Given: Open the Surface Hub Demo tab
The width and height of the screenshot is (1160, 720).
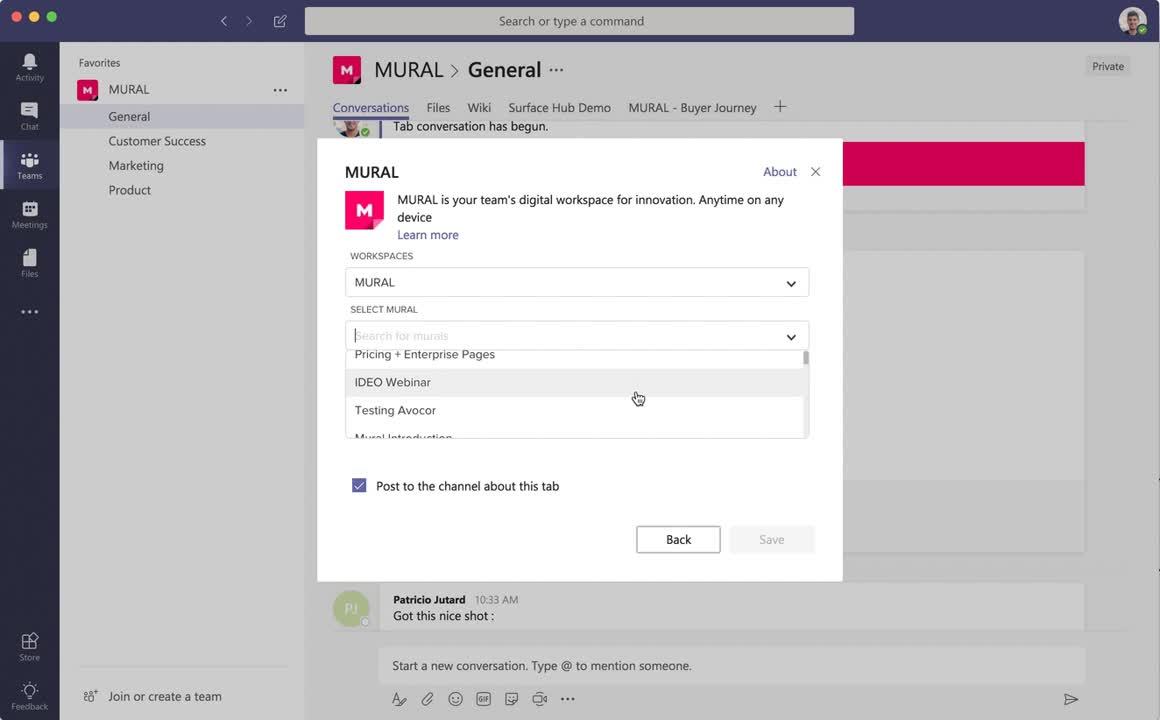Looking at the screenshot, I should click(559, 108).
